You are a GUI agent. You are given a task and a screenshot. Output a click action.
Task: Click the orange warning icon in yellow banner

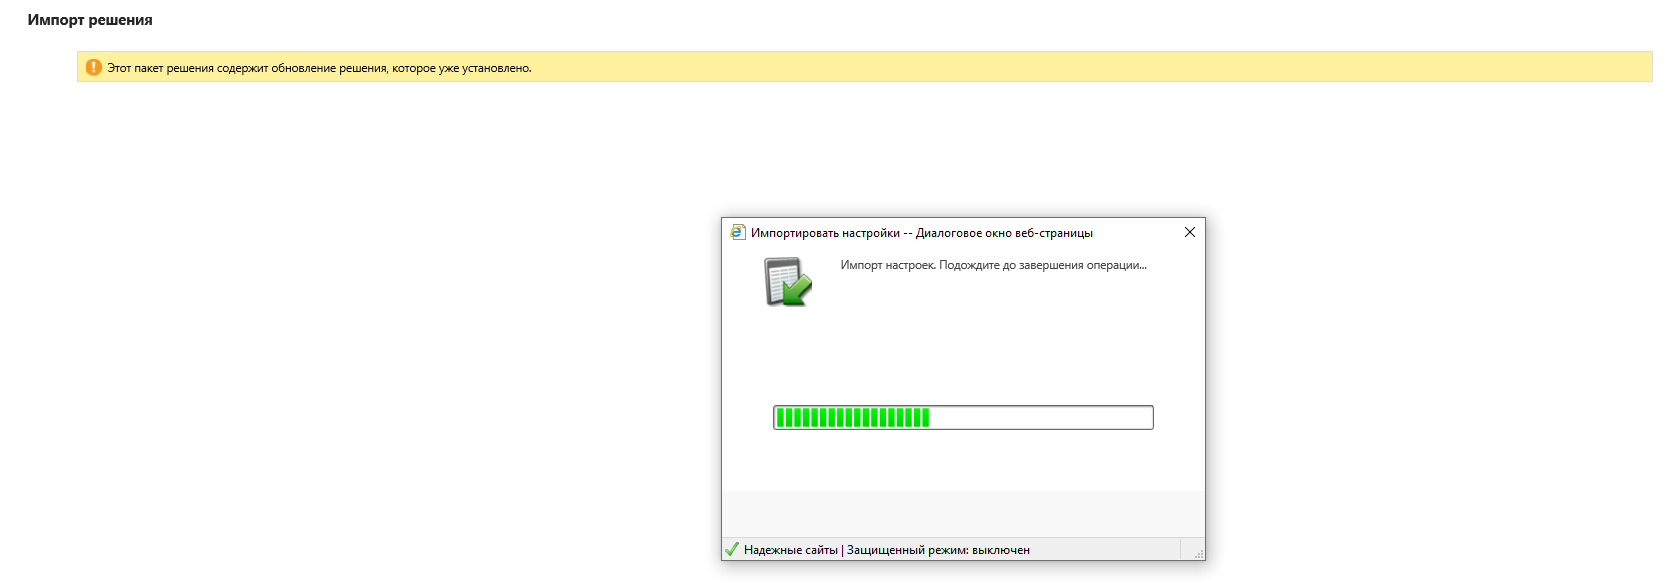[x=94, y=67]
